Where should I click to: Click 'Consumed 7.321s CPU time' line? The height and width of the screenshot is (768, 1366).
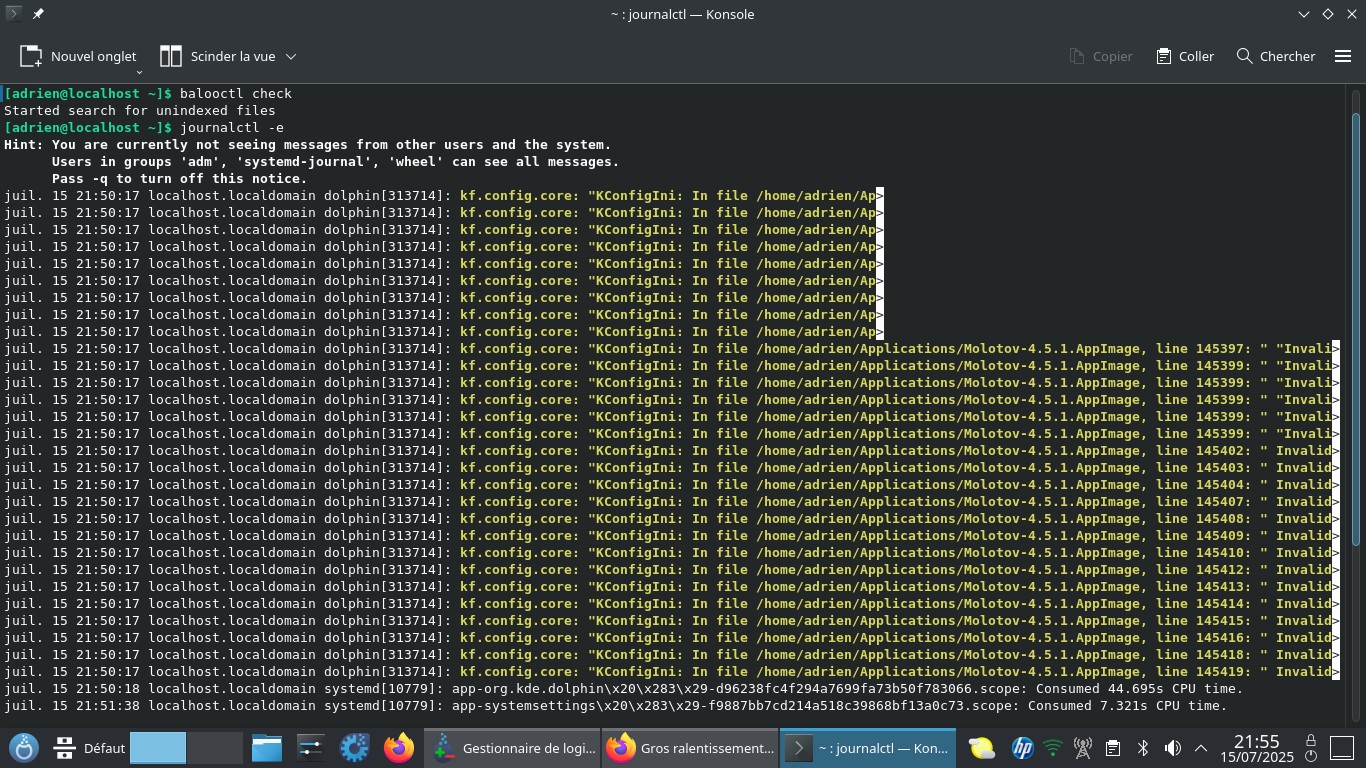pyautogui.click(x=615, y=705)
